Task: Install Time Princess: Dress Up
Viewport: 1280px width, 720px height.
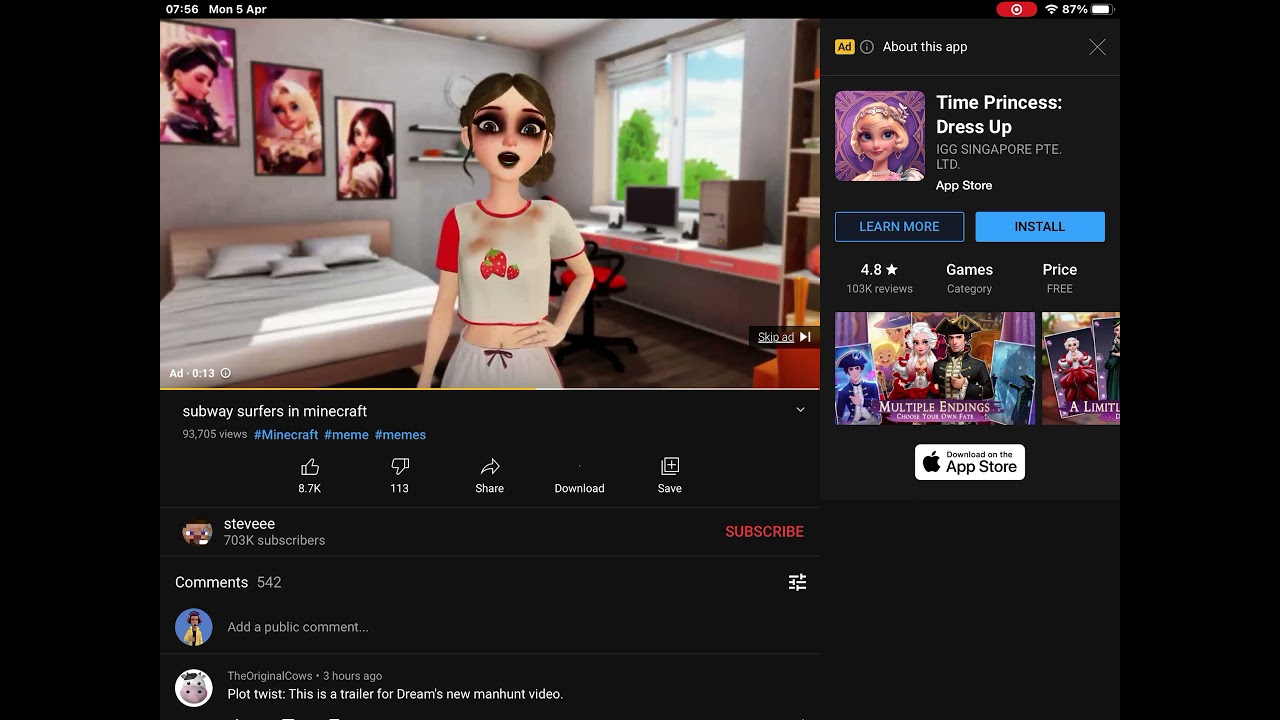Action: [x=1040, y=227]
